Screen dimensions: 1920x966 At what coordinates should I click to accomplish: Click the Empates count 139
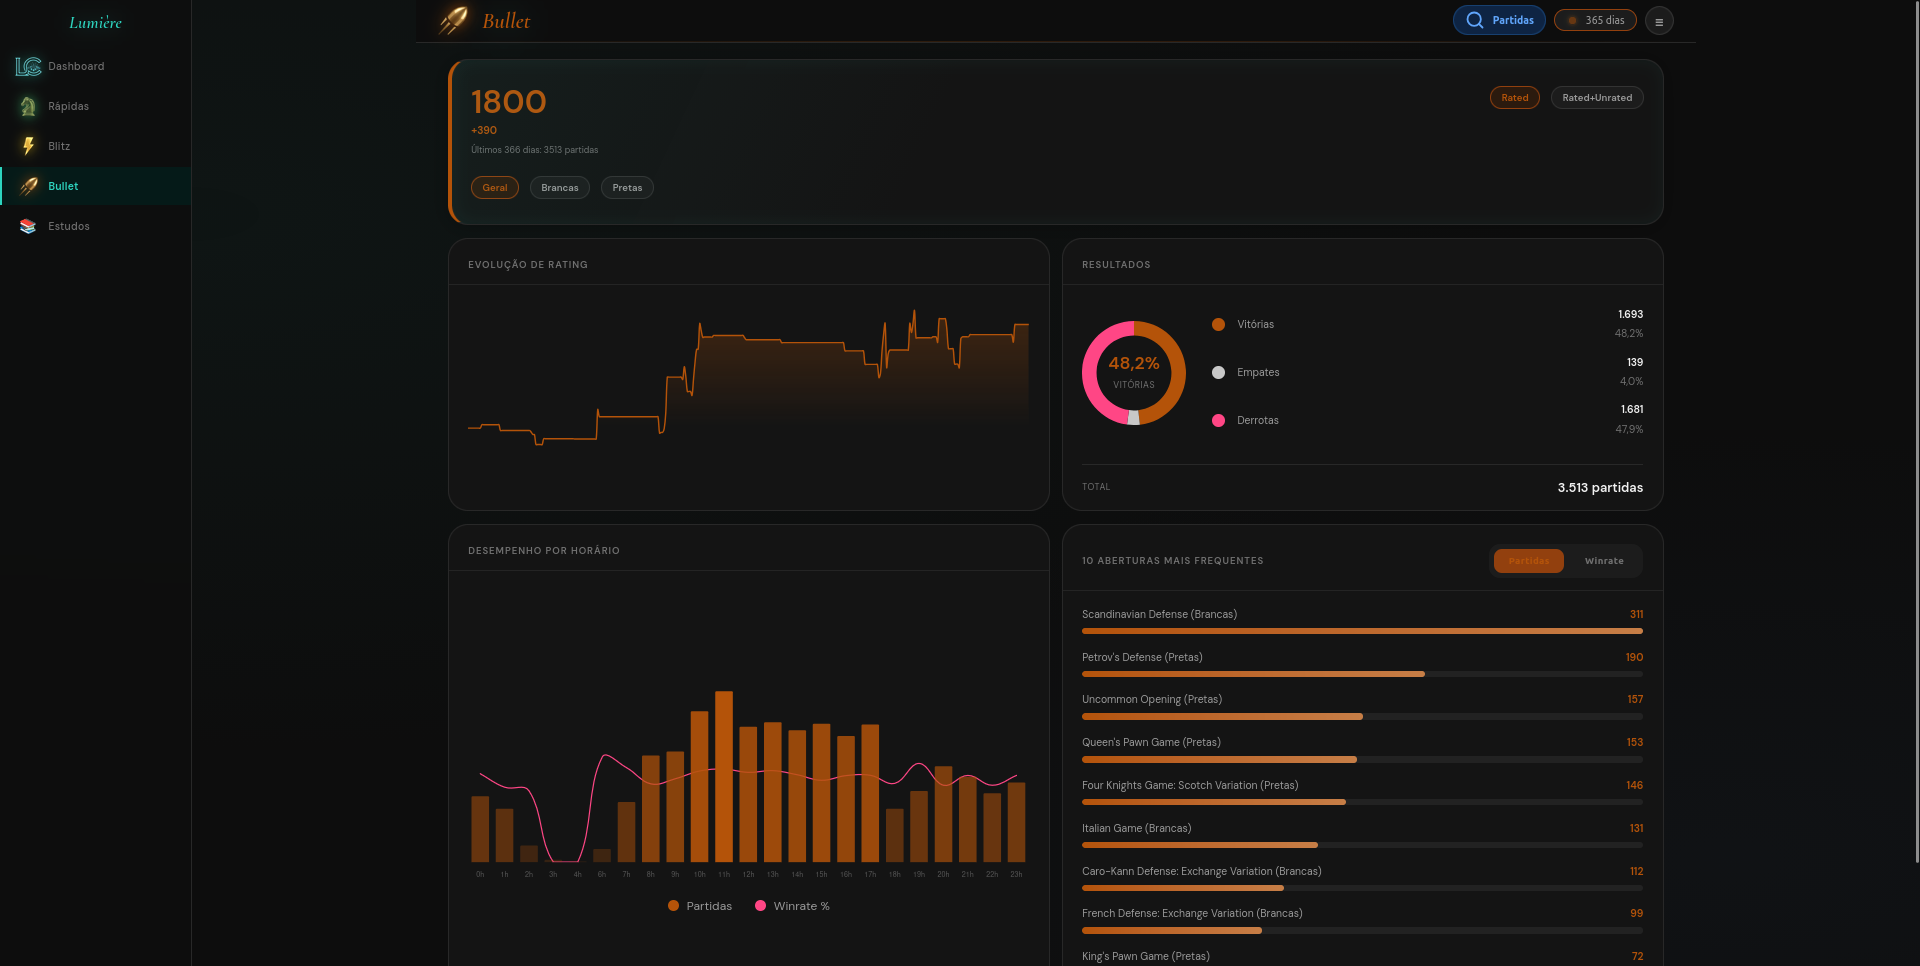click(x=1635, y=362)
